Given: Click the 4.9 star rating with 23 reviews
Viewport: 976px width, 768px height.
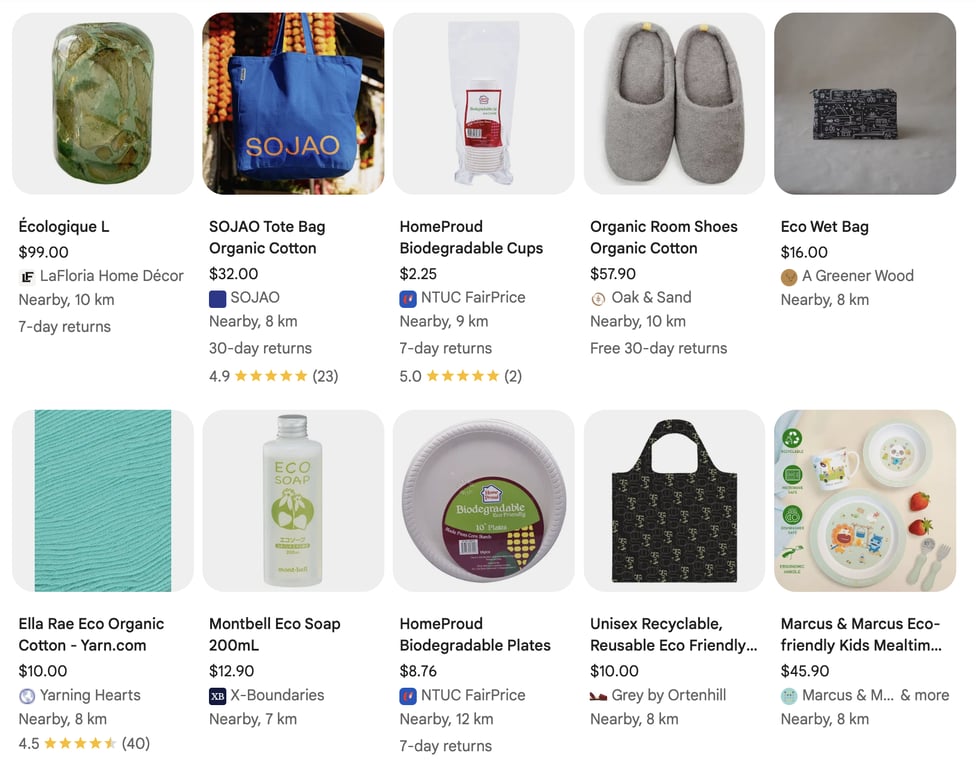Looking at the screenshot, I should (x=271, y=376).
